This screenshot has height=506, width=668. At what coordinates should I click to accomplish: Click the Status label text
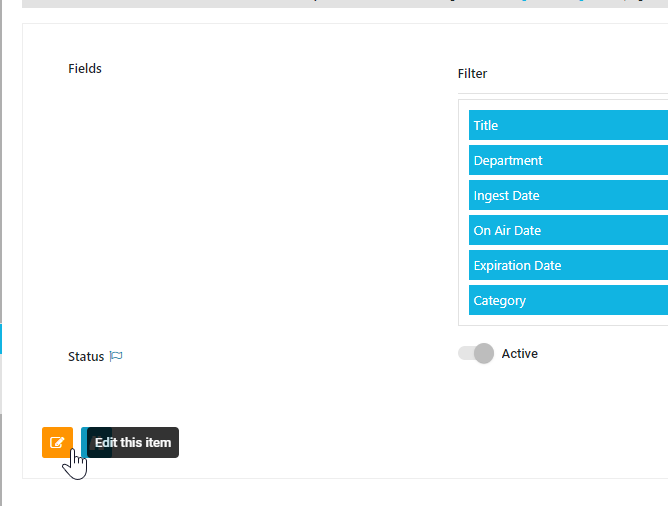pyautogui.click(x=86, y=356)
